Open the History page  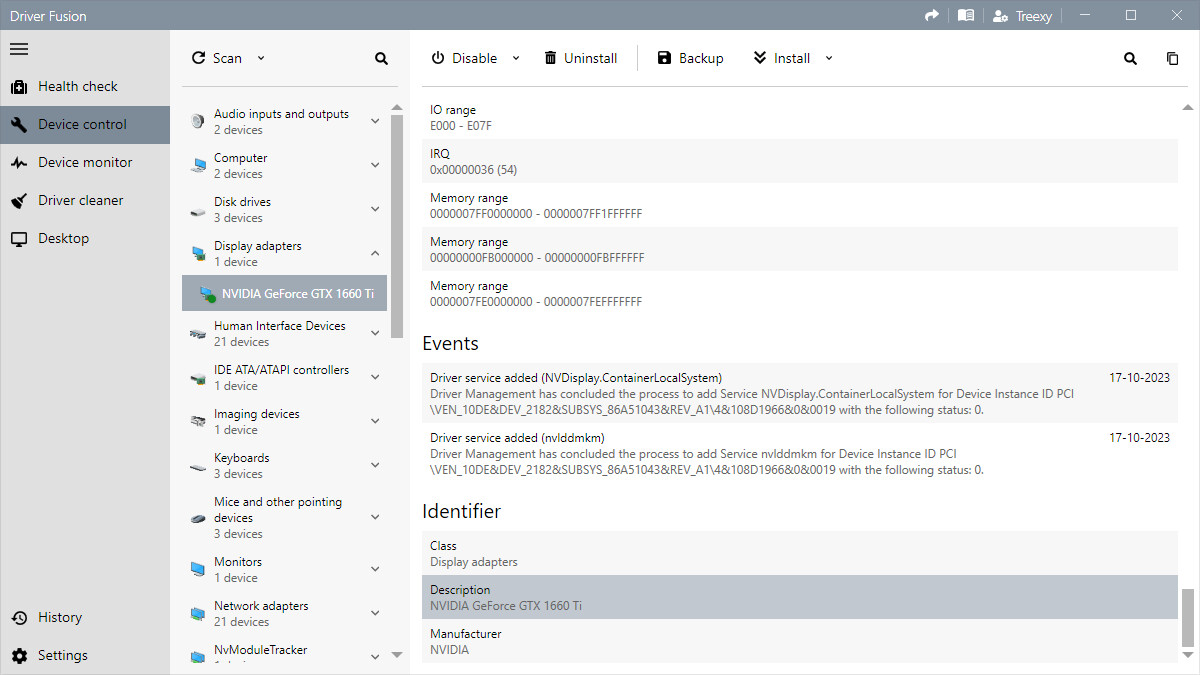point(59,618)
